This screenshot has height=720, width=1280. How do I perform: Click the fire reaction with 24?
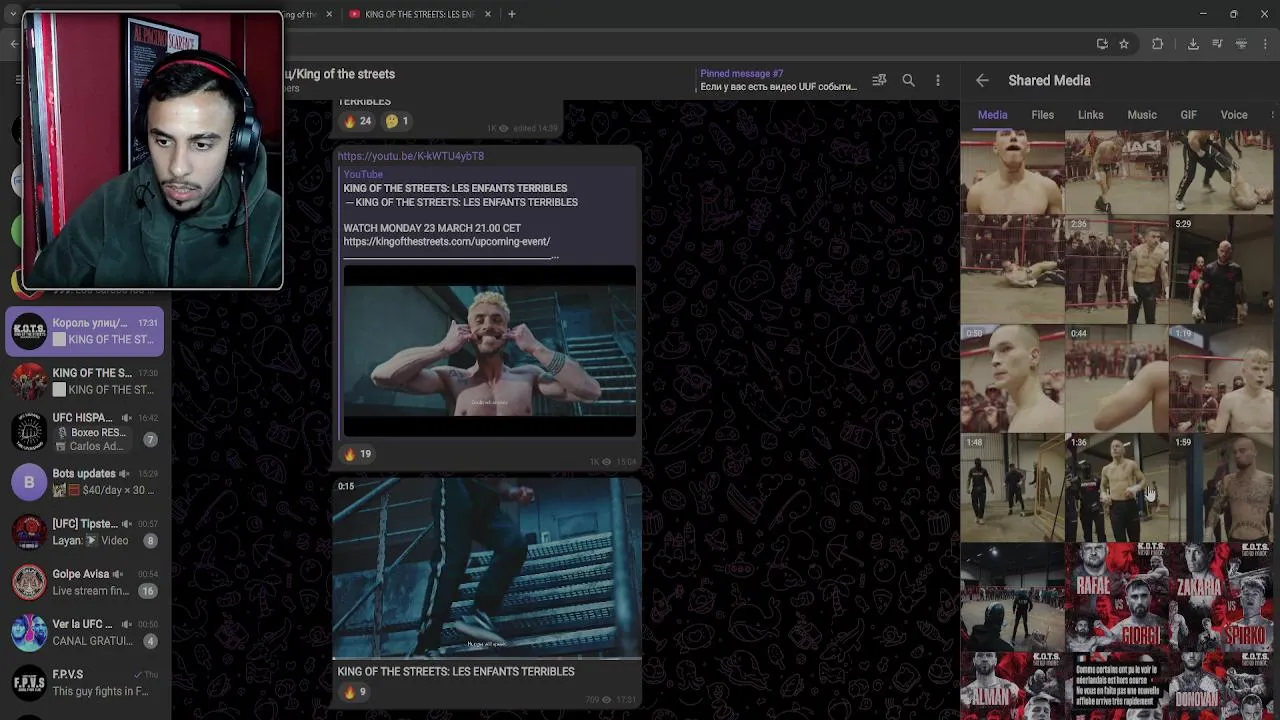pos(357,121)
